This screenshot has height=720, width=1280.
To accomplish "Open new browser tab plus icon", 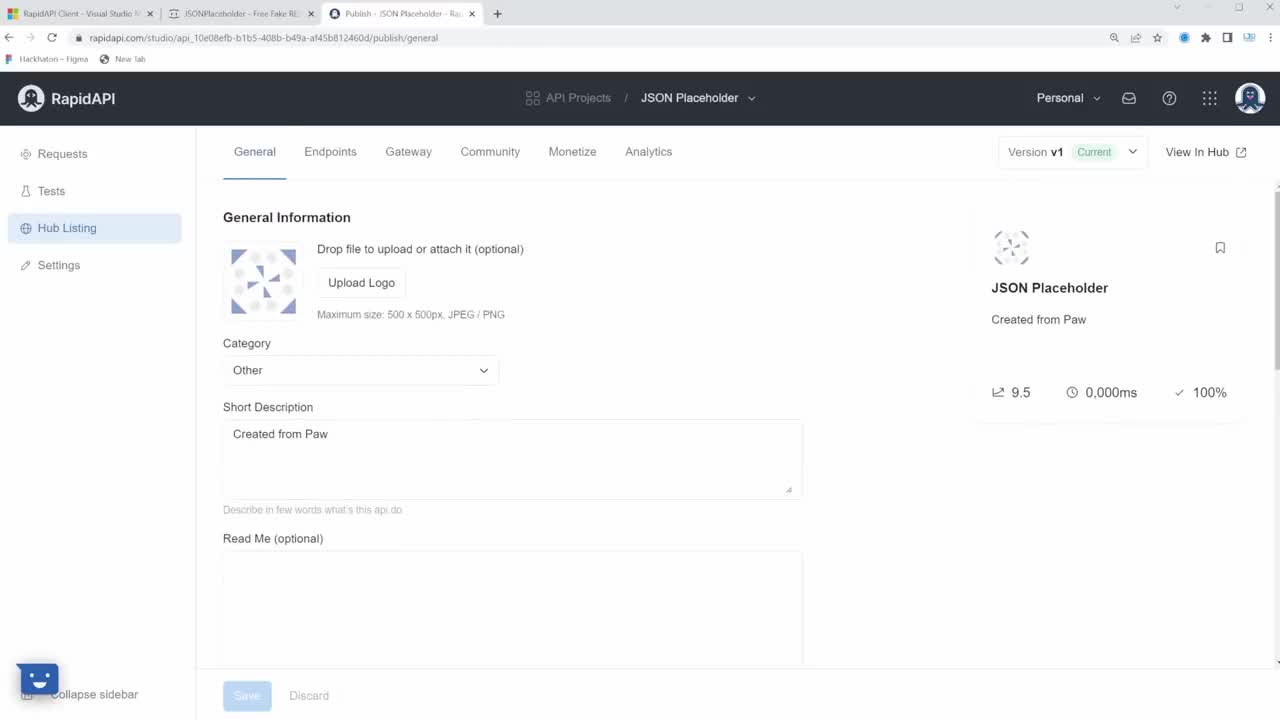I will point(497,14).
